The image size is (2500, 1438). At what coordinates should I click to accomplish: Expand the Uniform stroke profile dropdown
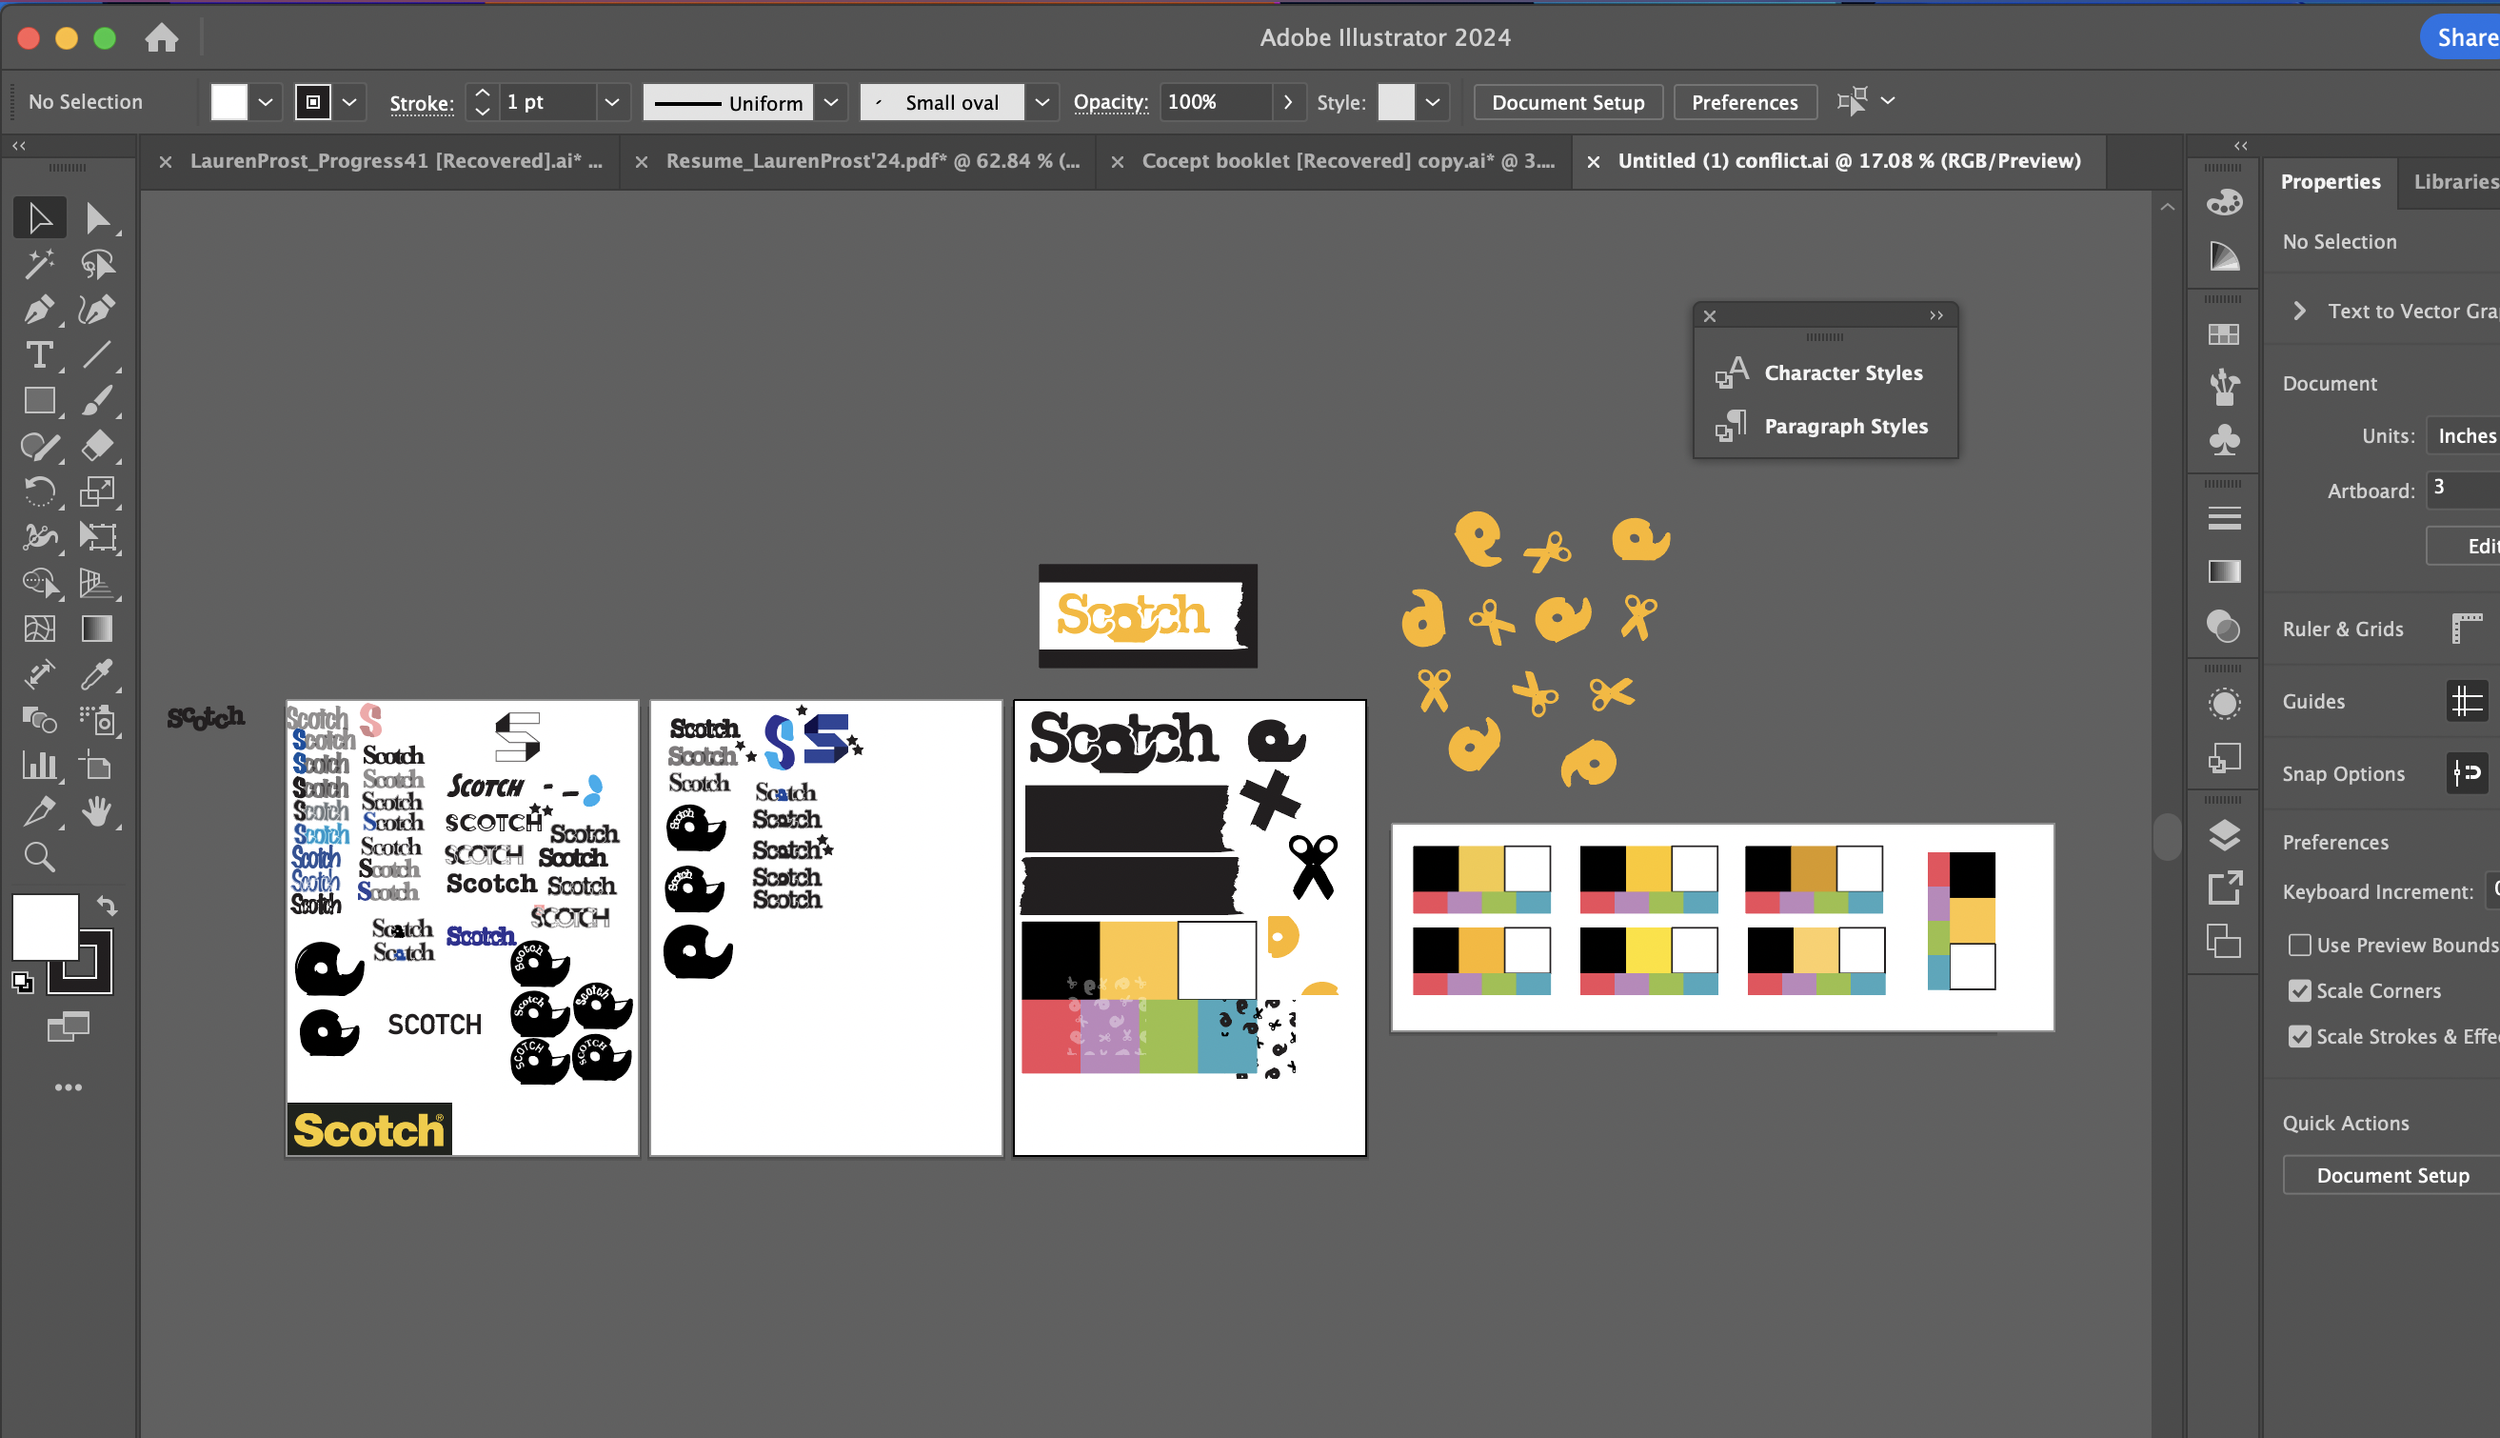point(831,102)
